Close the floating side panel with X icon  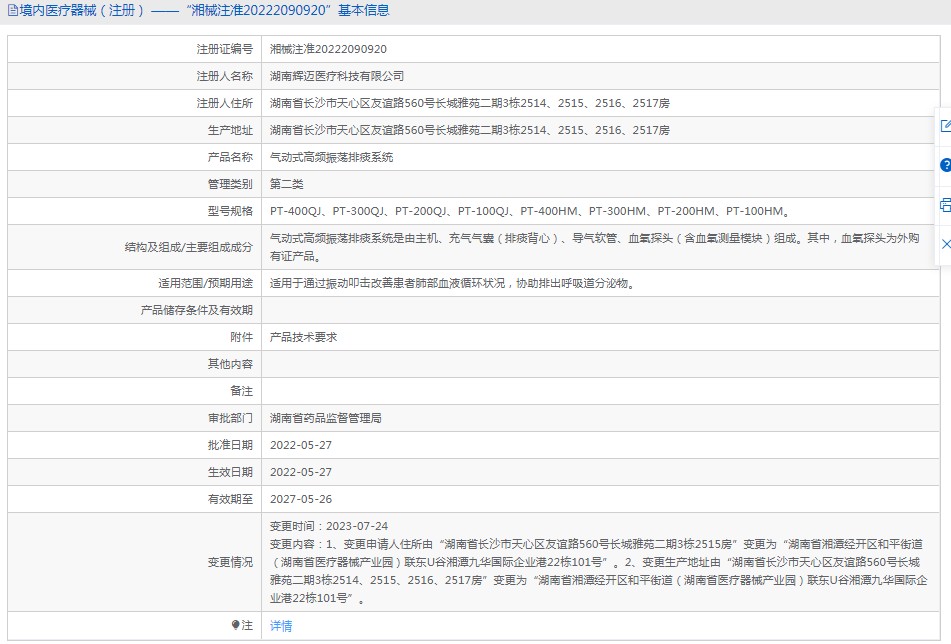coord(946,244)
